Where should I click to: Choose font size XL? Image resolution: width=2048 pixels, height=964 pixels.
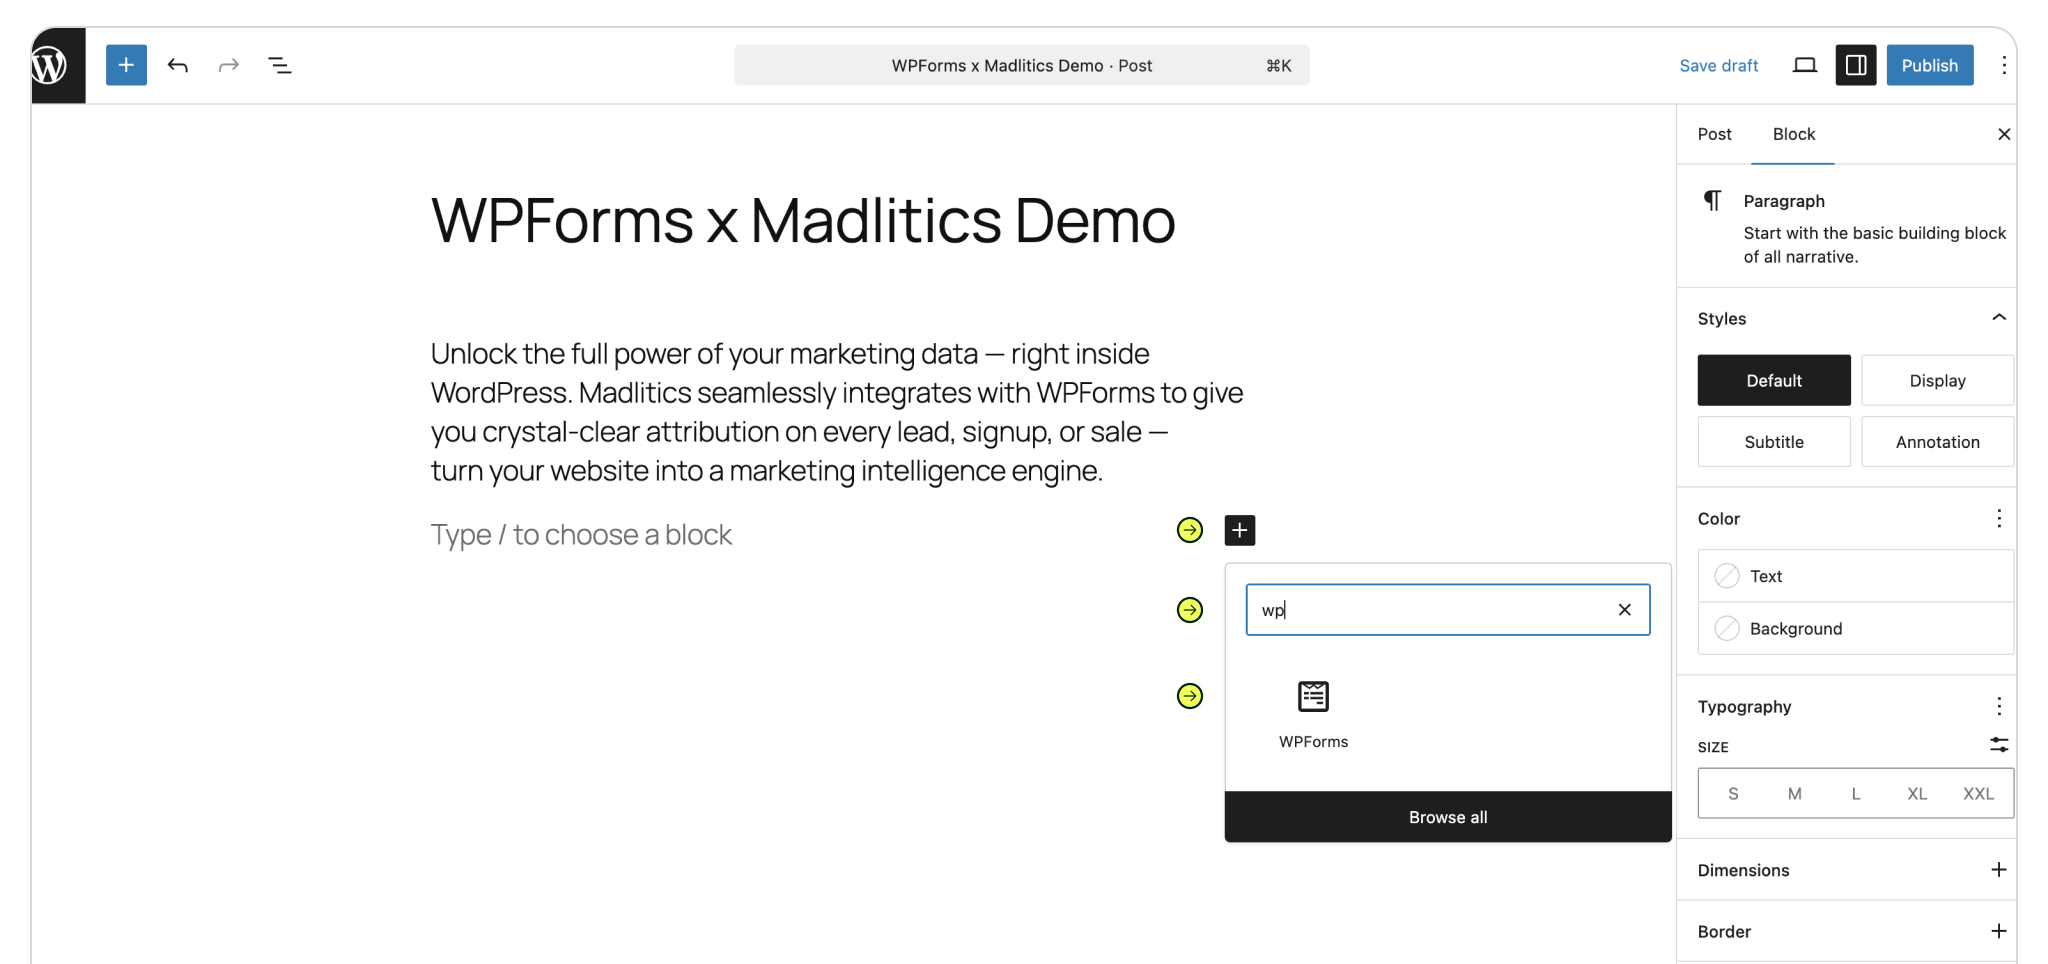click(x=1917, y=794)
